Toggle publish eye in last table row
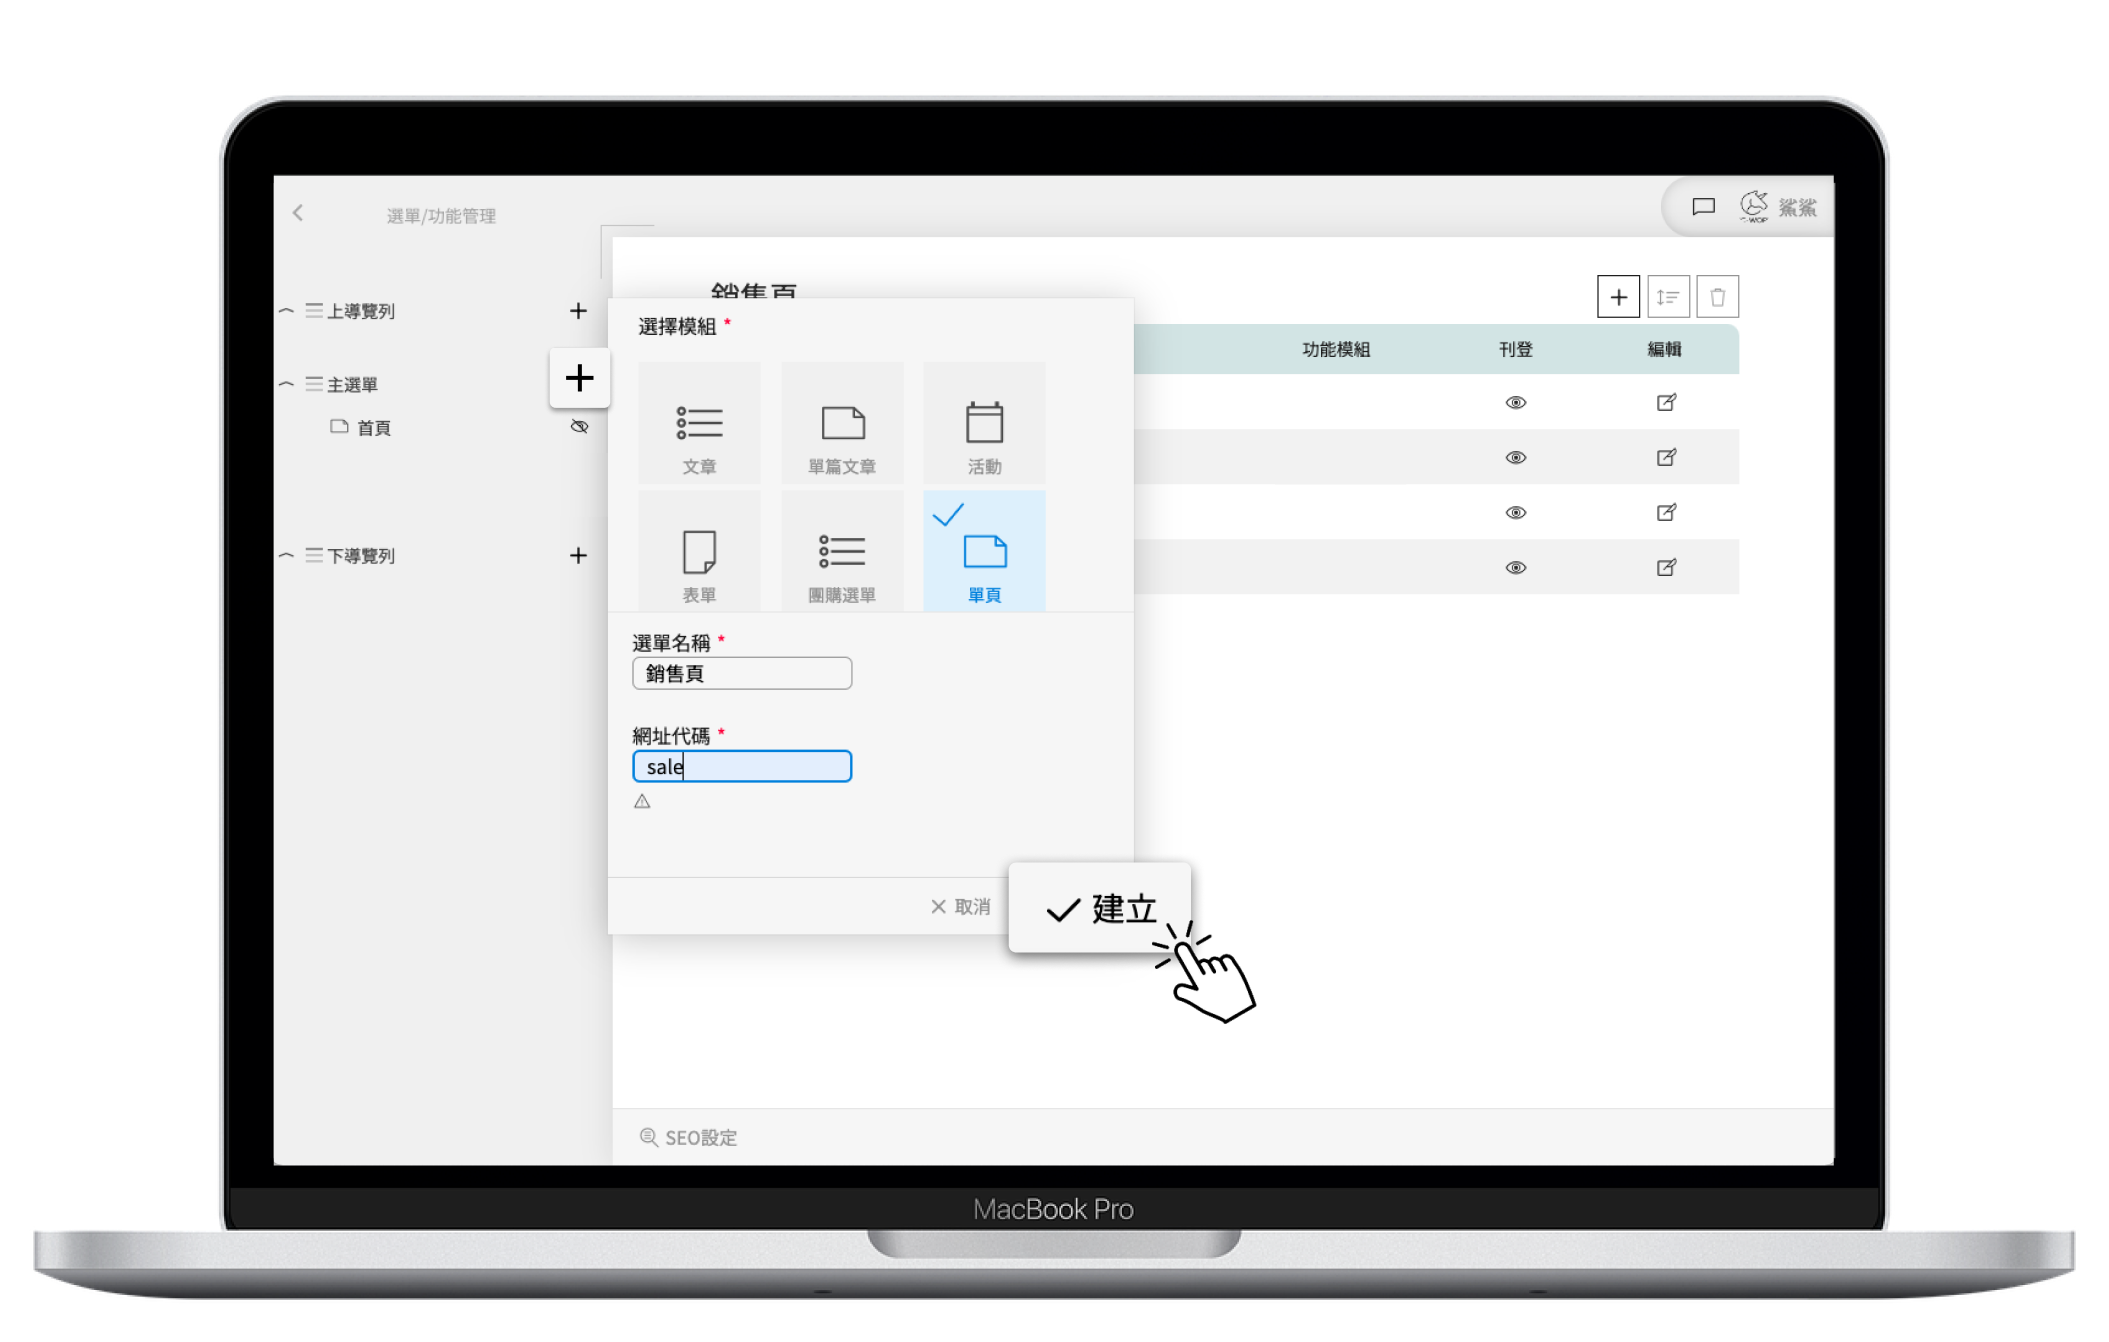Screen dimensions: 2109x1342 tap(1516, 567)
